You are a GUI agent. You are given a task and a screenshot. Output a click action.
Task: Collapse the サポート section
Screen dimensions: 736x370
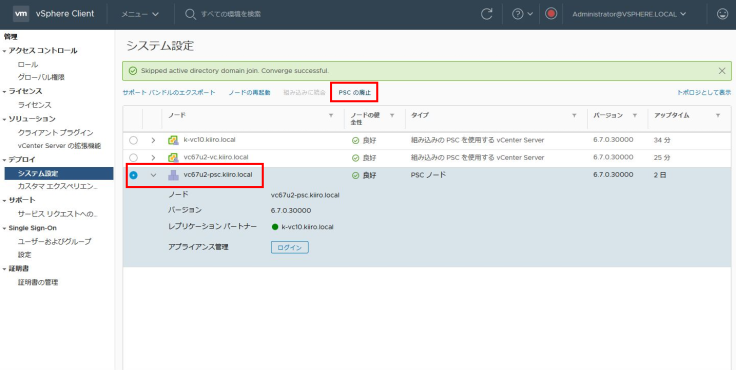point(4,200)
